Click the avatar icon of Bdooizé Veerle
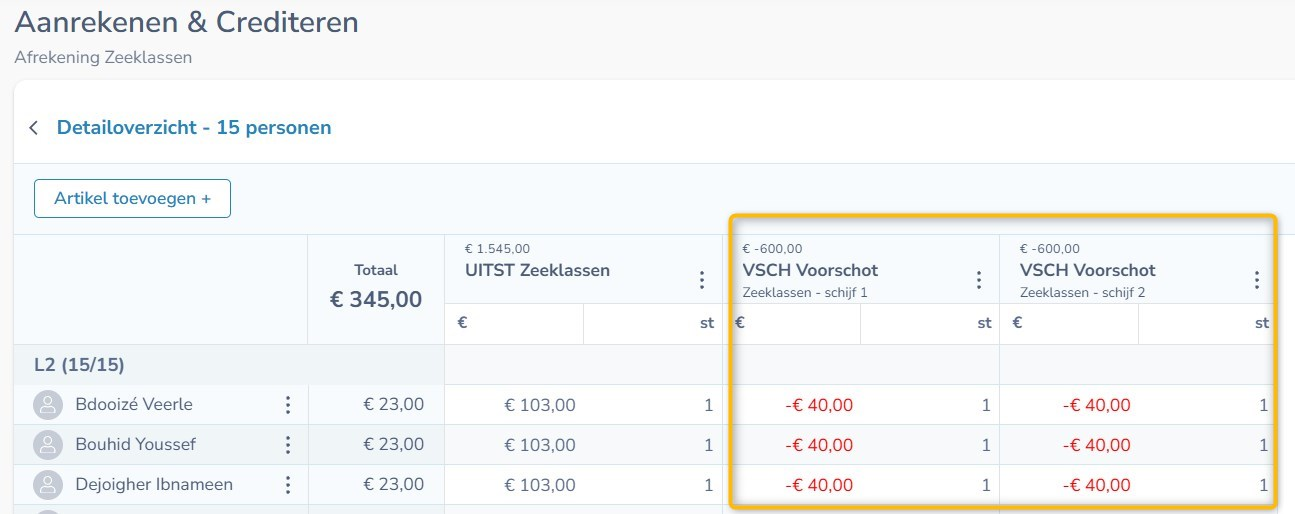Screen dimensions: 1295x514 [x=47, y=405]
